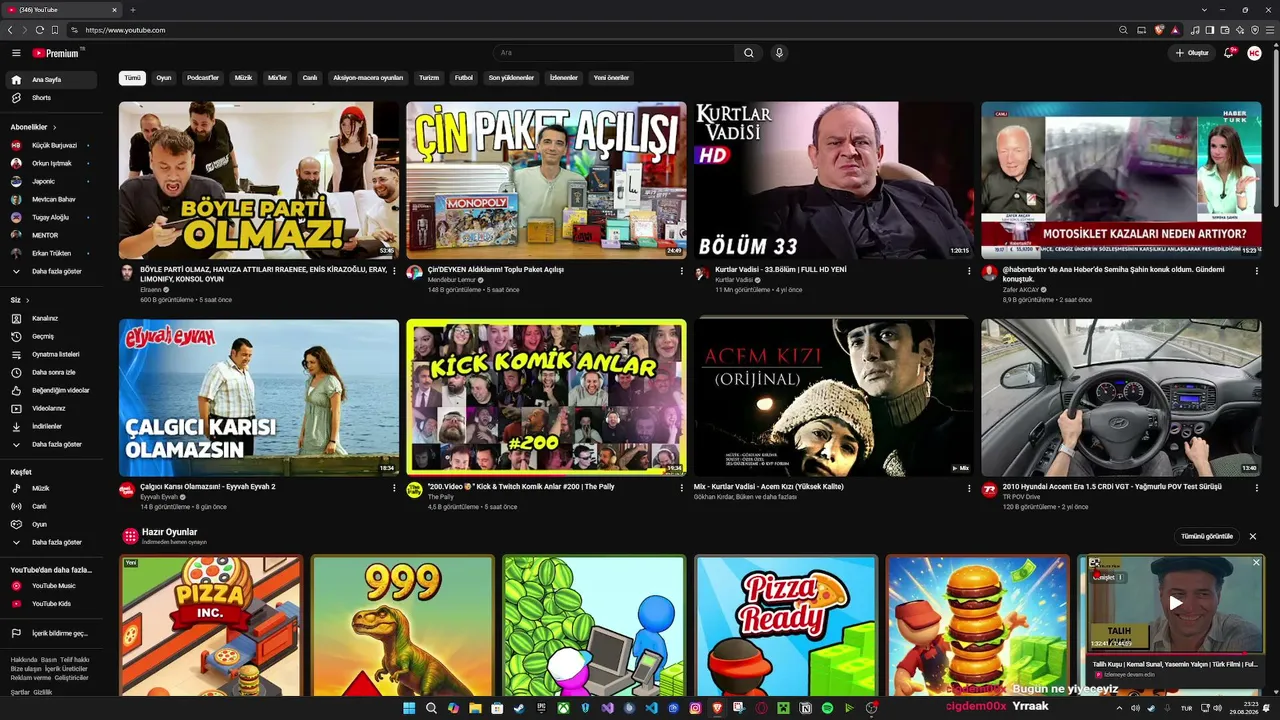
Task: Expand Daha fazla göster under Siz
Action: (x=52, y=444)
